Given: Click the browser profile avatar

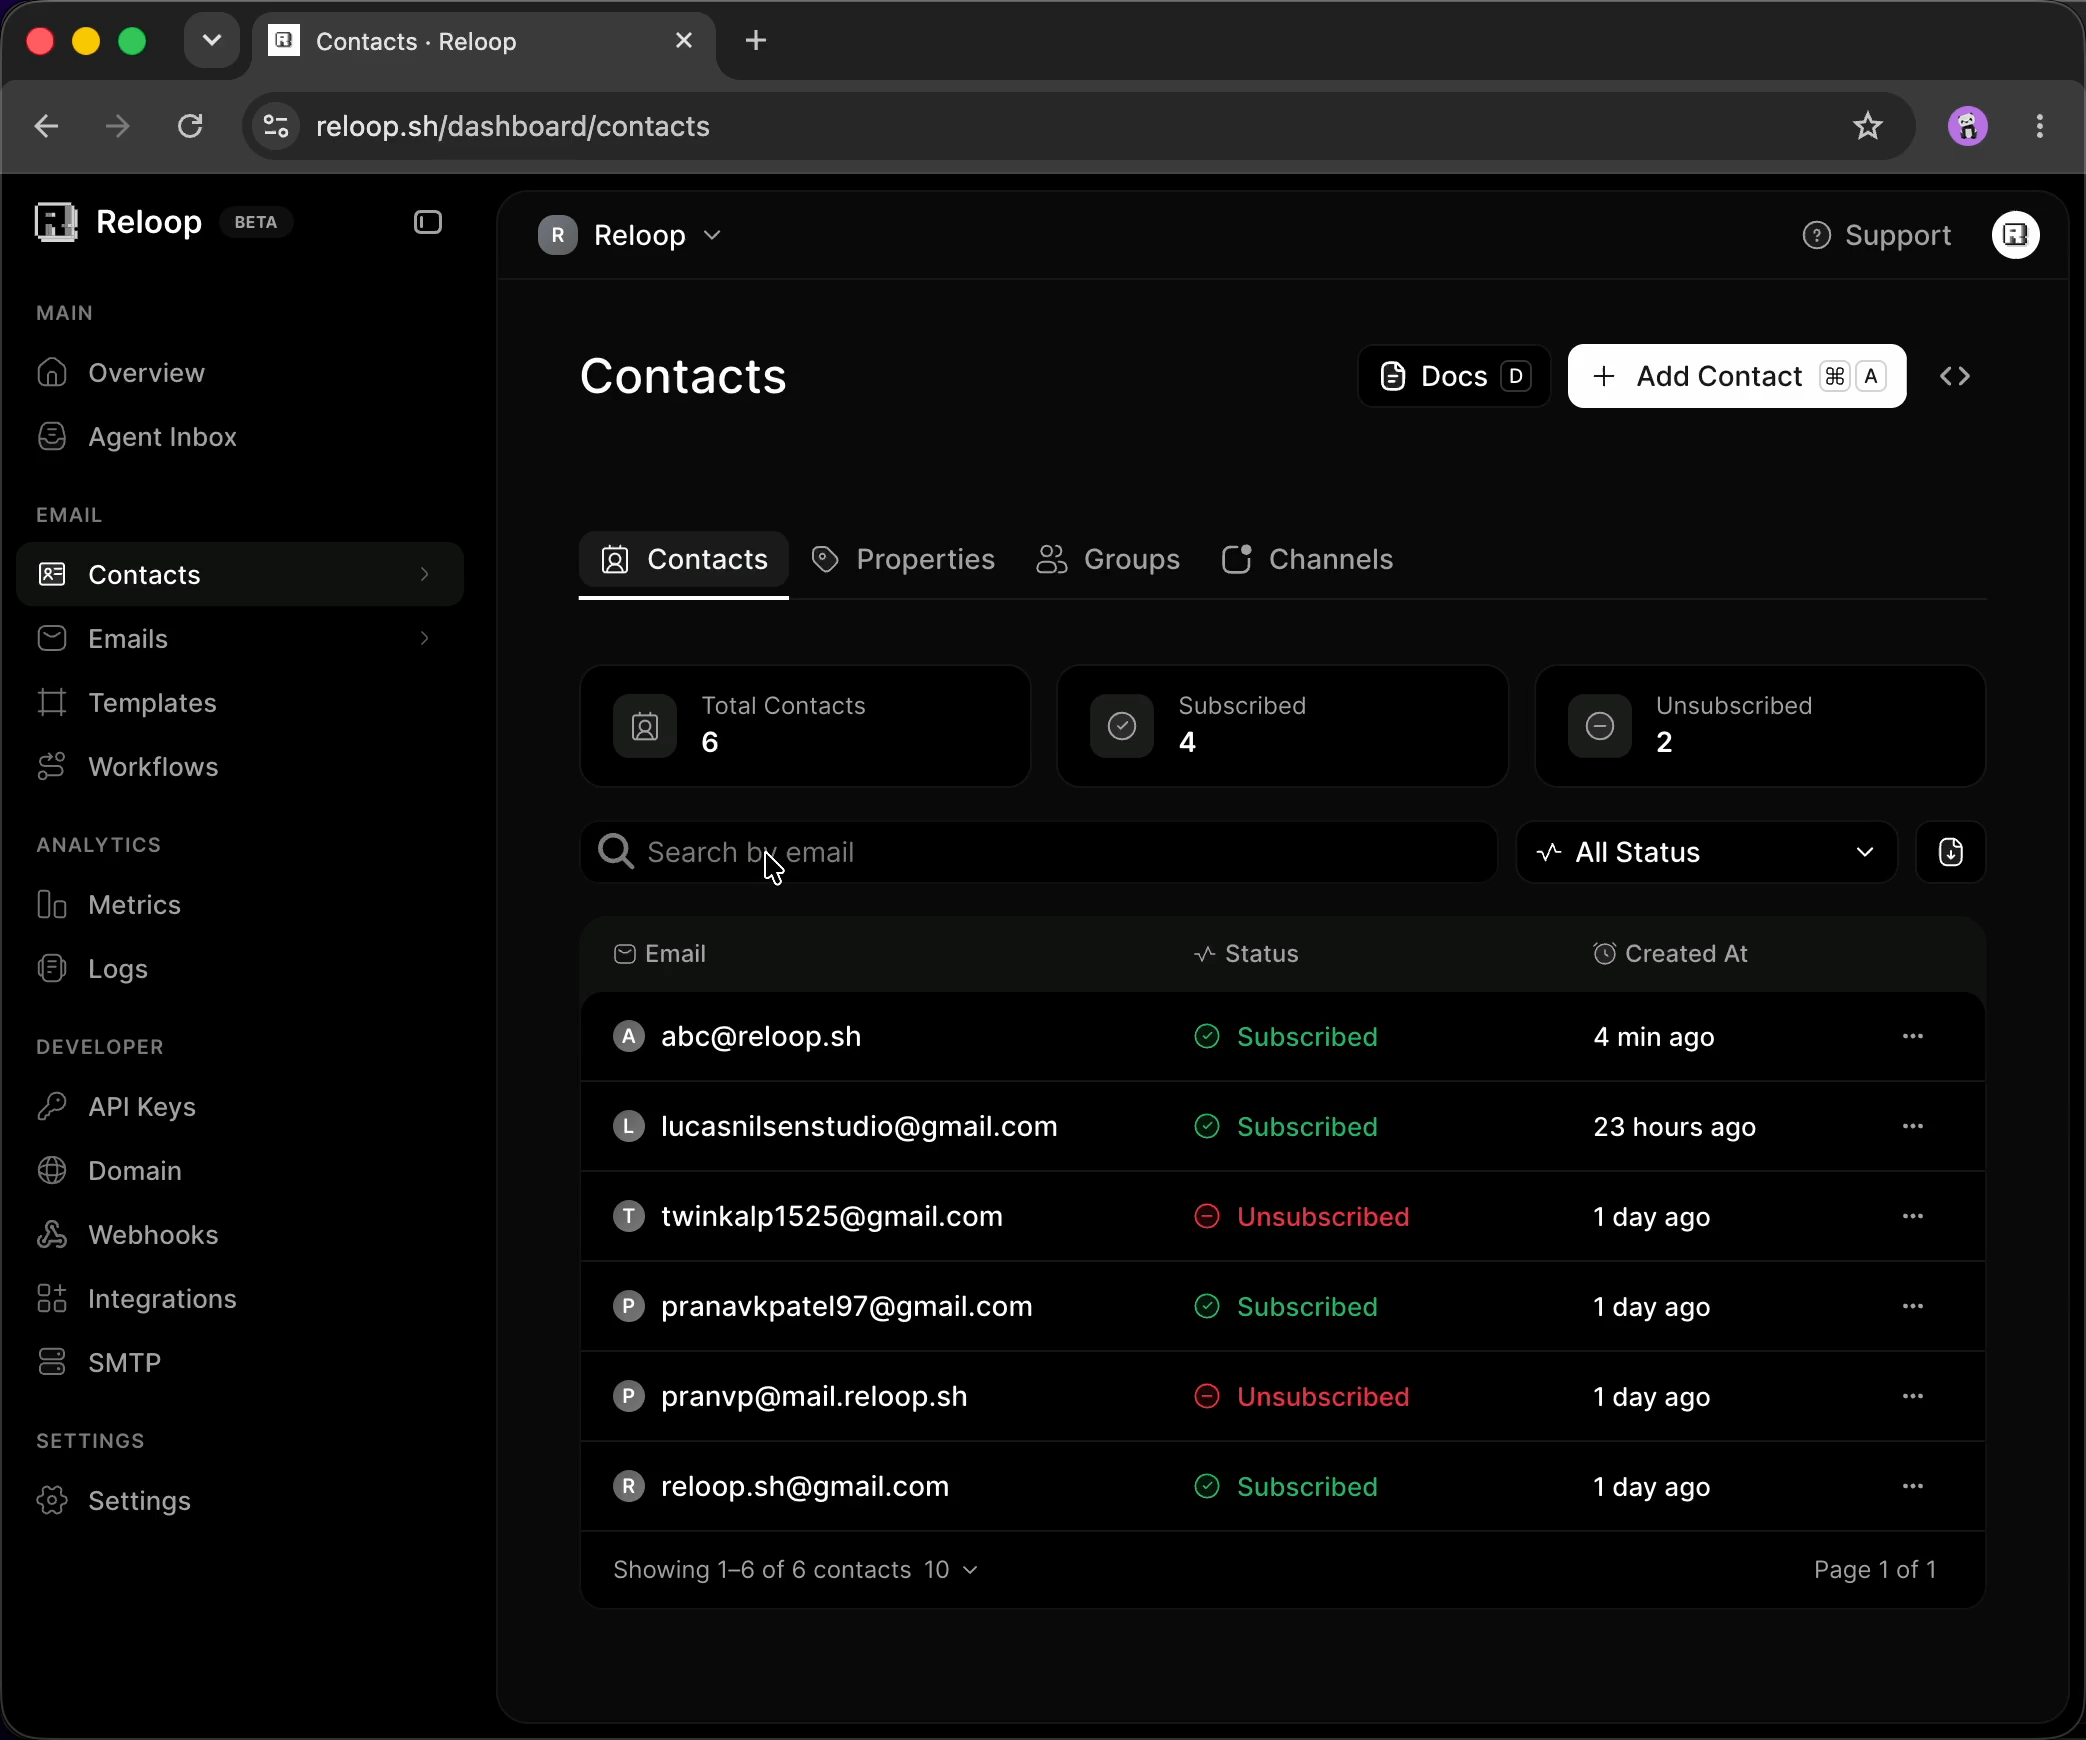Looking at the screenshot, I should coord(1967,126).
